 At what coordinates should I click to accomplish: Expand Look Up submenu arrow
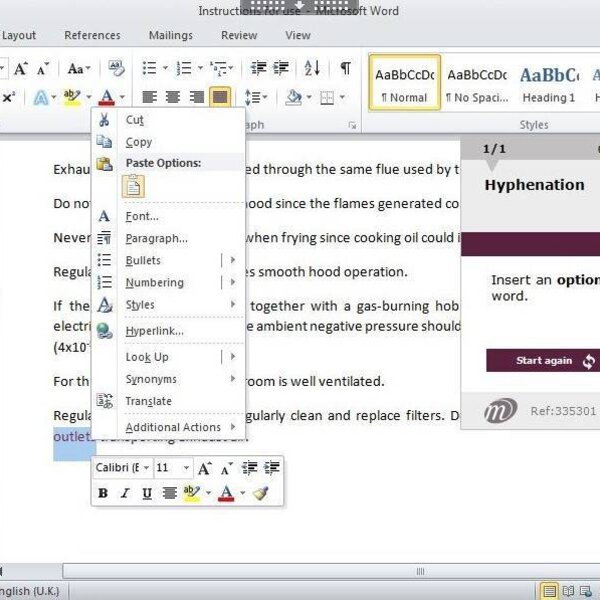(233, 357)
